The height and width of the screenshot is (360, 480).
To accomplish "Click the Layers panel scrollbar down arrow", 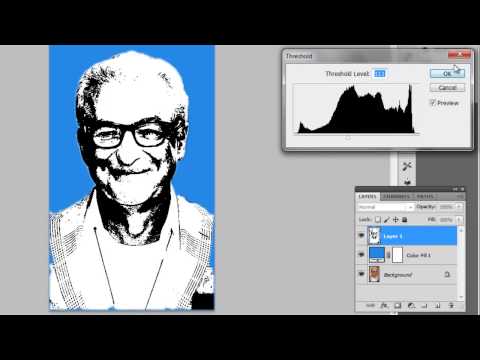I will pyautogui.click(x=461, y=296).
